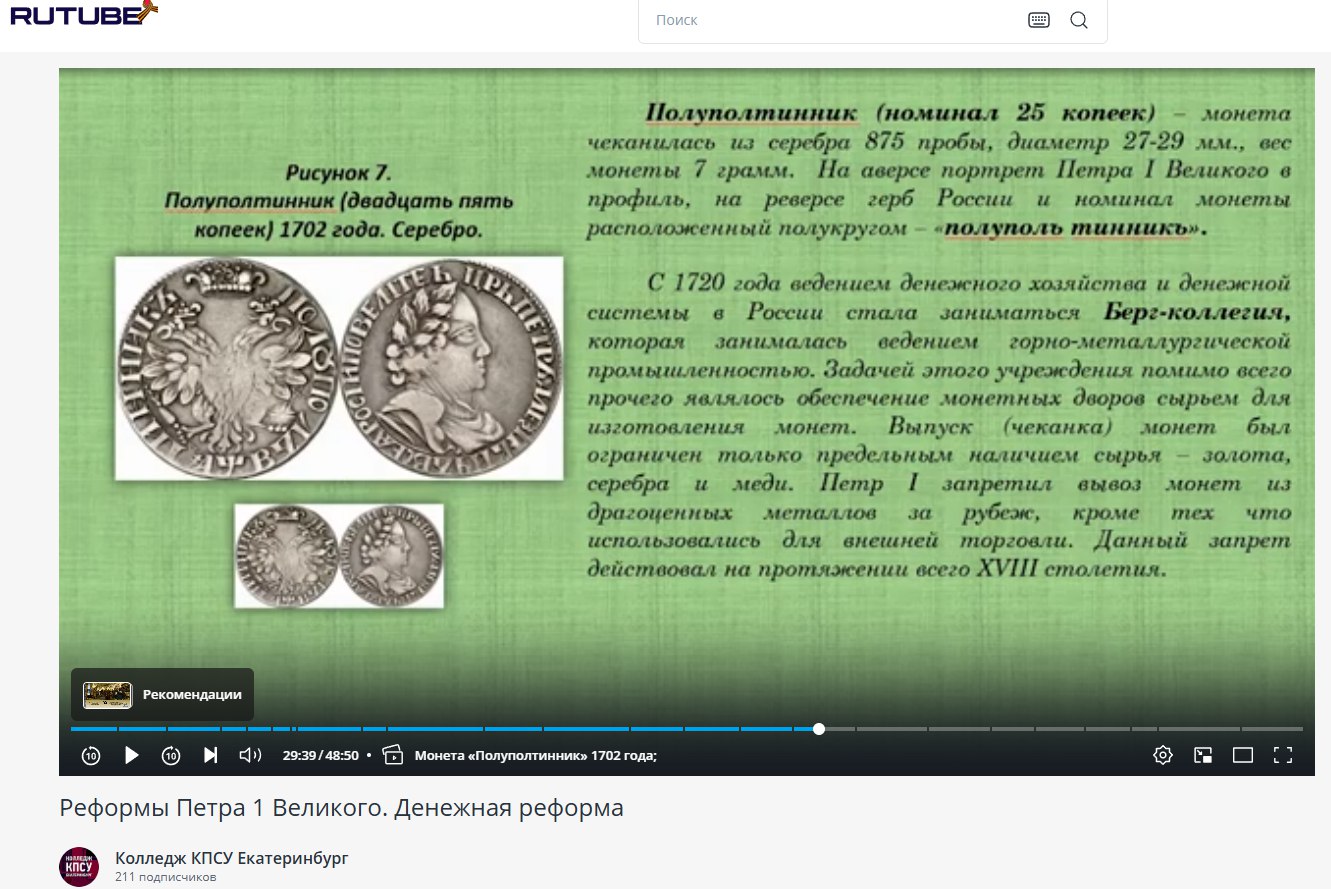Click the video title Реформы Петра 1 Великого
This screenshot has width=1331, height=889.
point(341,808)
